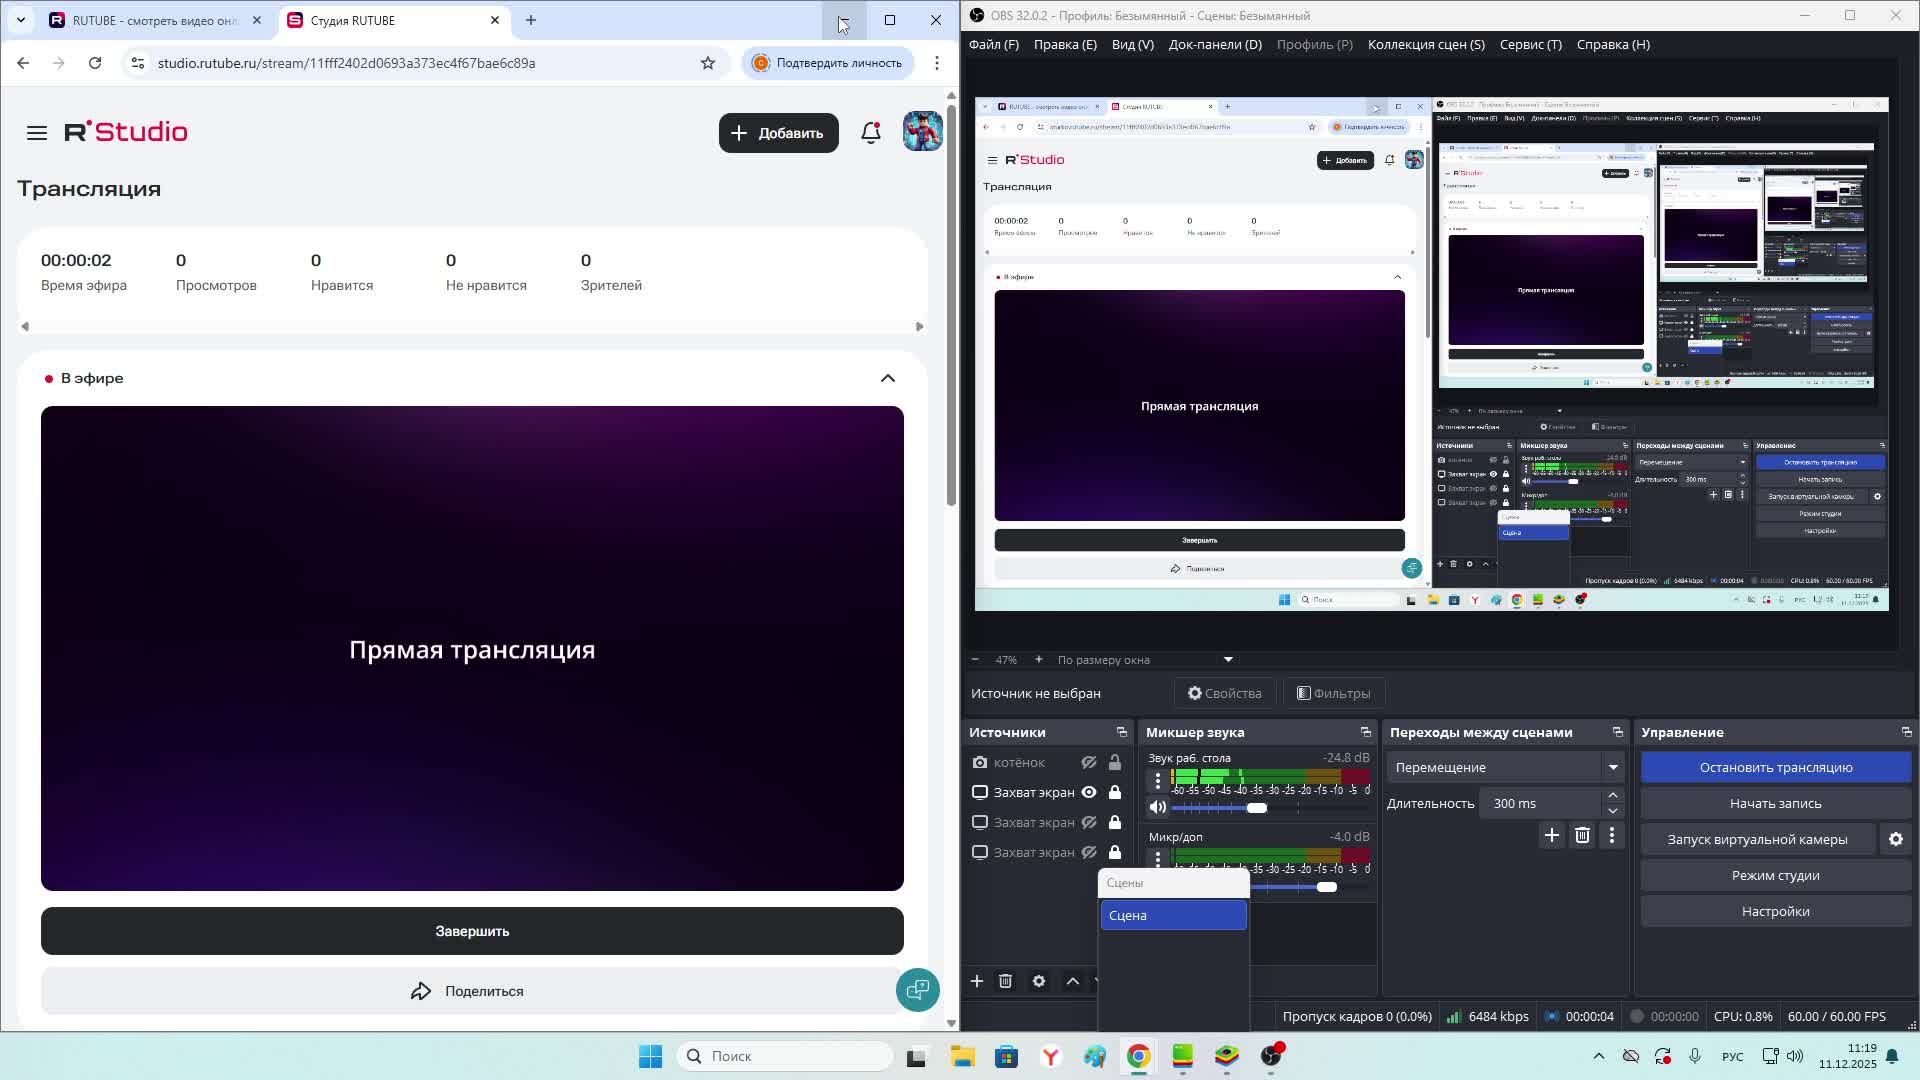Open the По размеру окна scale dropdown

(x=1228, y=659)
